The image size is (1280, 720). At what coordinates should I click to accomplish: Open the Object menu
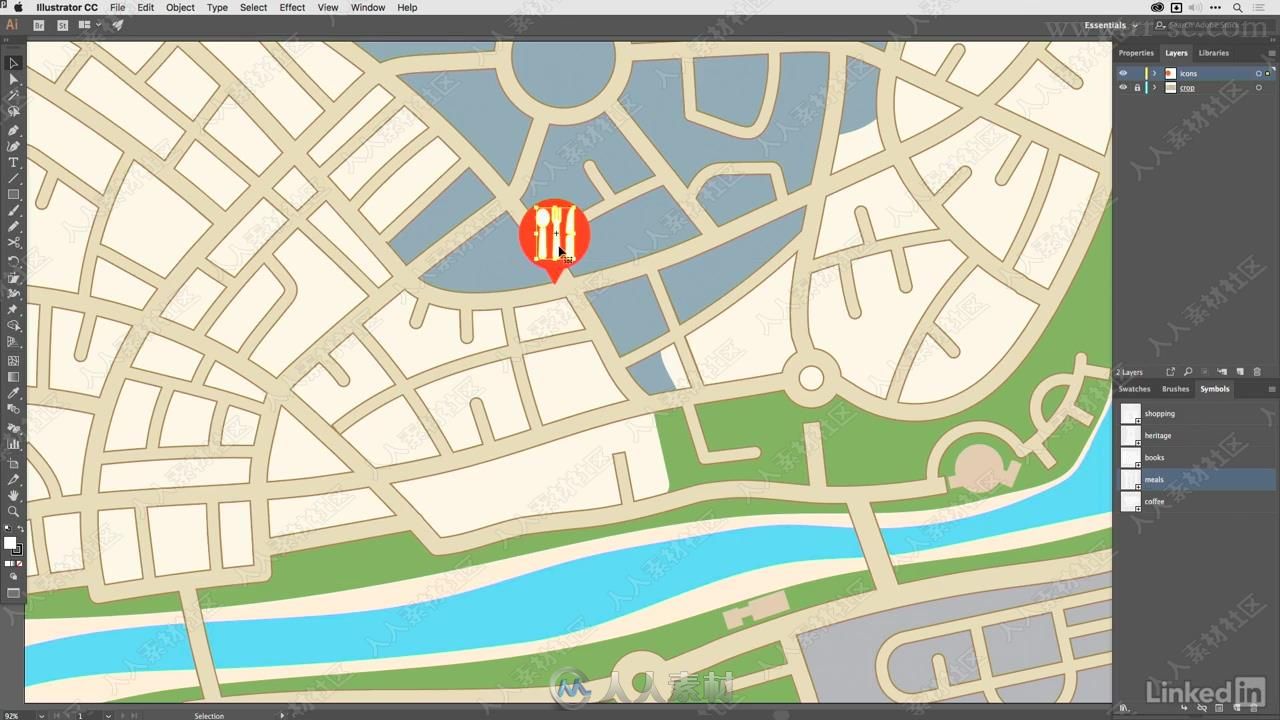click(180, 7)
